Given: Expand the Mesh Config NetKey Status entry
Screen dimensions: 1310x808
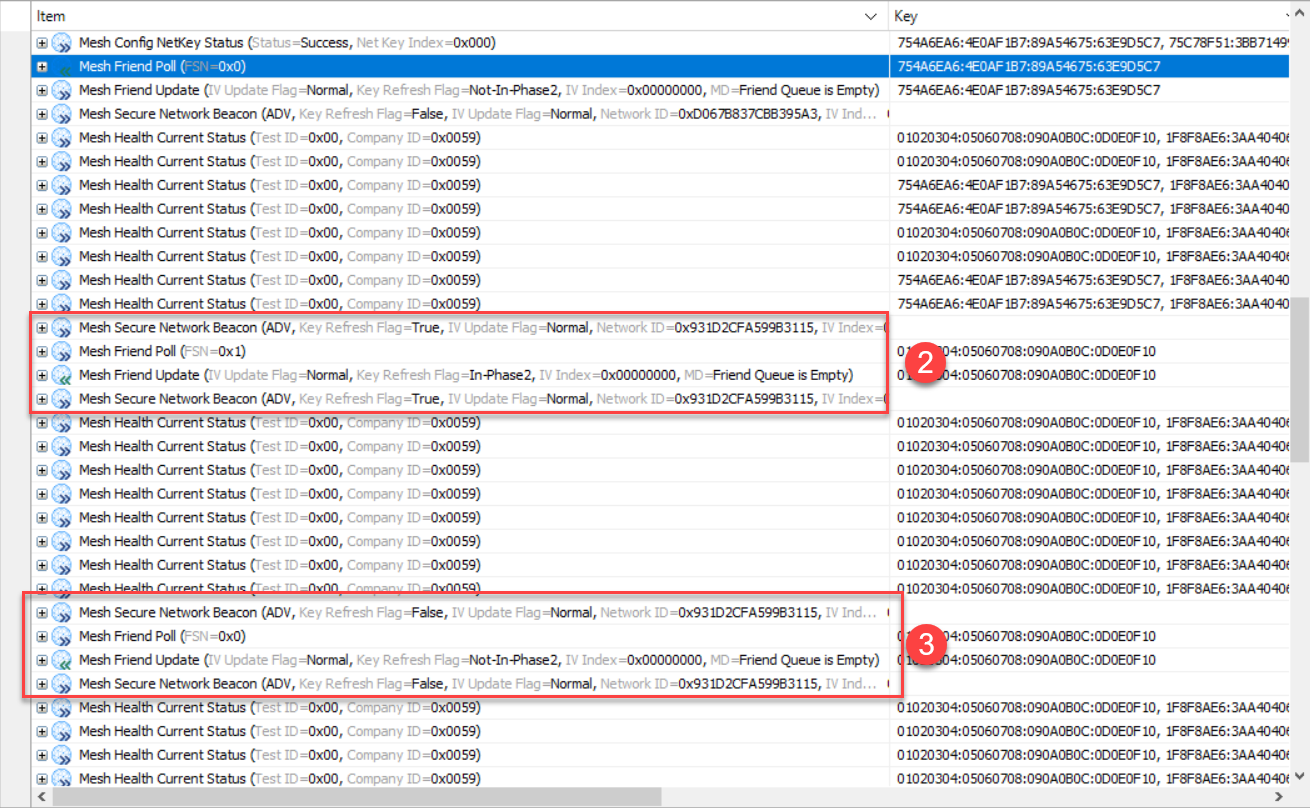Looking at the screenshot, I should click(42, 43).
